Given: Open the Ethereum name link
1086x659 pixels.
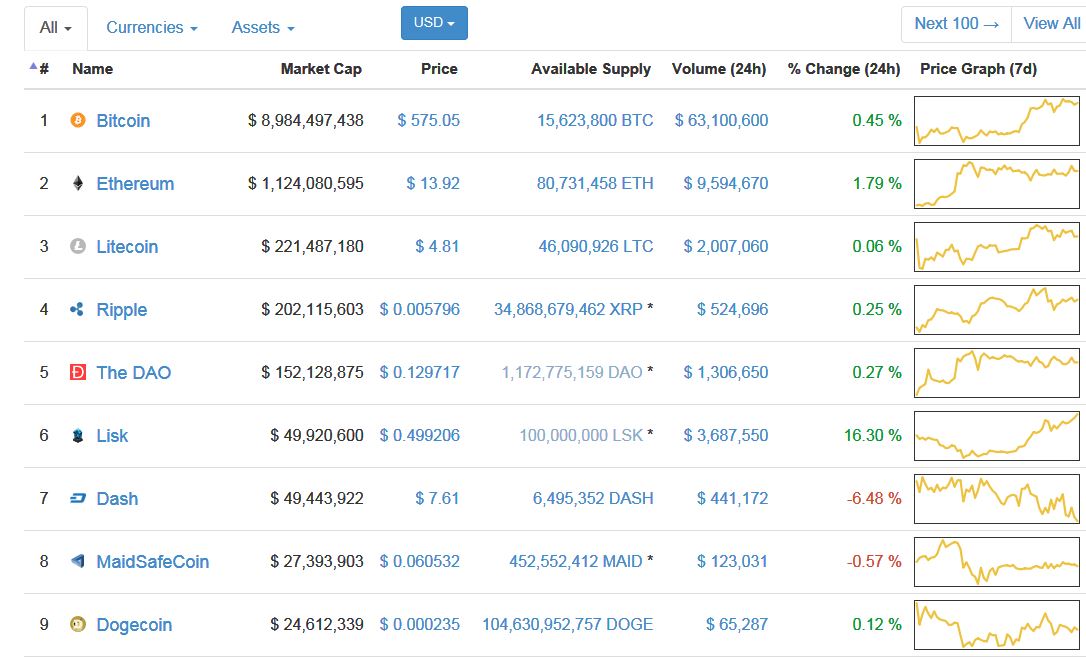Looking at the screenshot, I should [135, 184].
